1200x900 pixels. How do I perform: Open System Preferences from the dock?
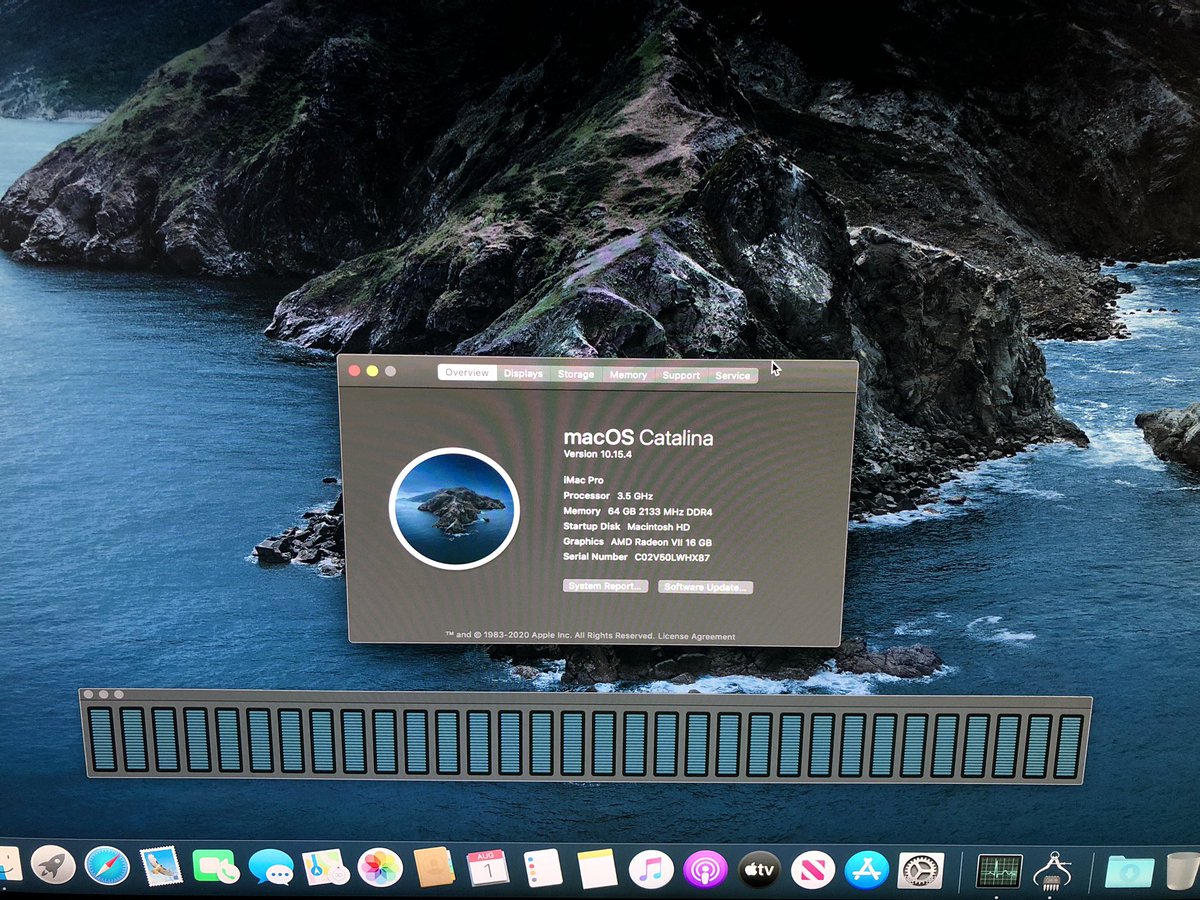tap(921, 871)
